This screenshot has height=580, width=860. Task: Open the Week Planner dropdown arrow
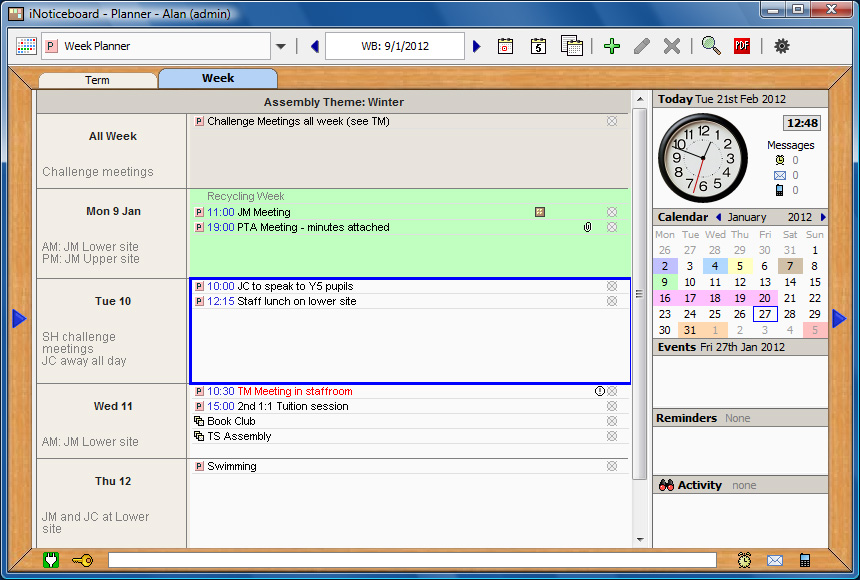[281, 46]
